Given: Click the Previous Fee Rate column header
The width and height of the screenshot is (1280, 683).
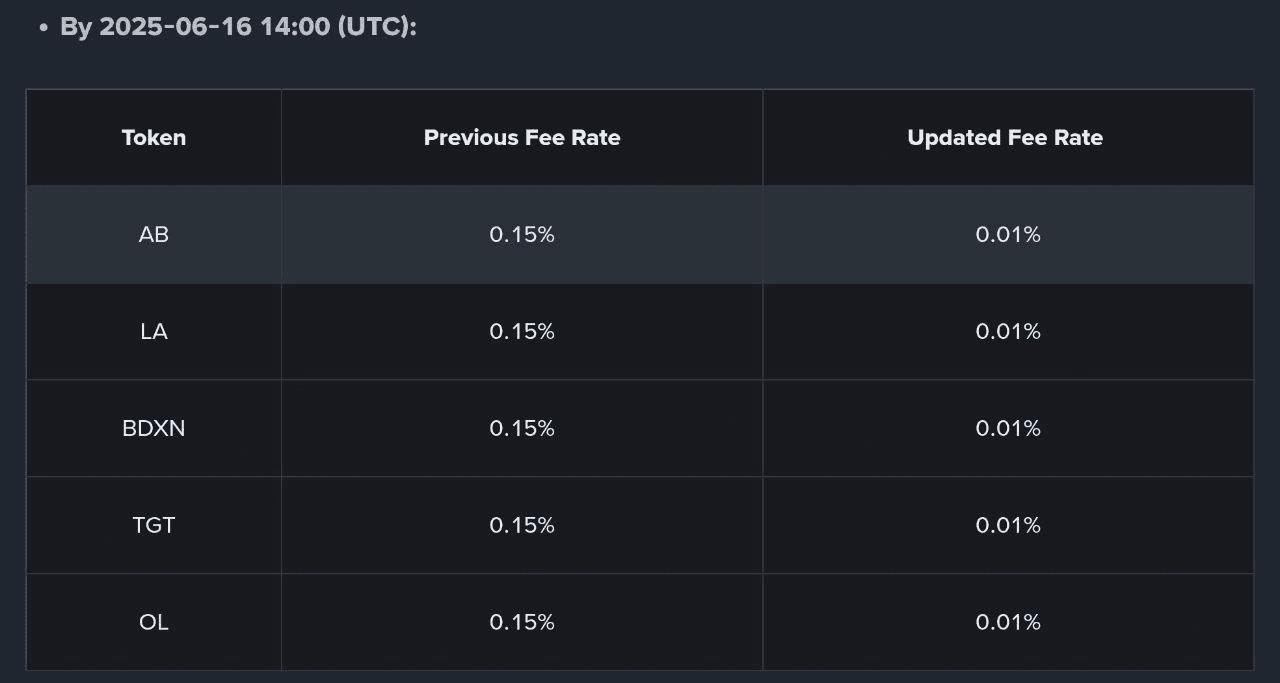Looking at the screenshot, I should (x=522, y=138).
